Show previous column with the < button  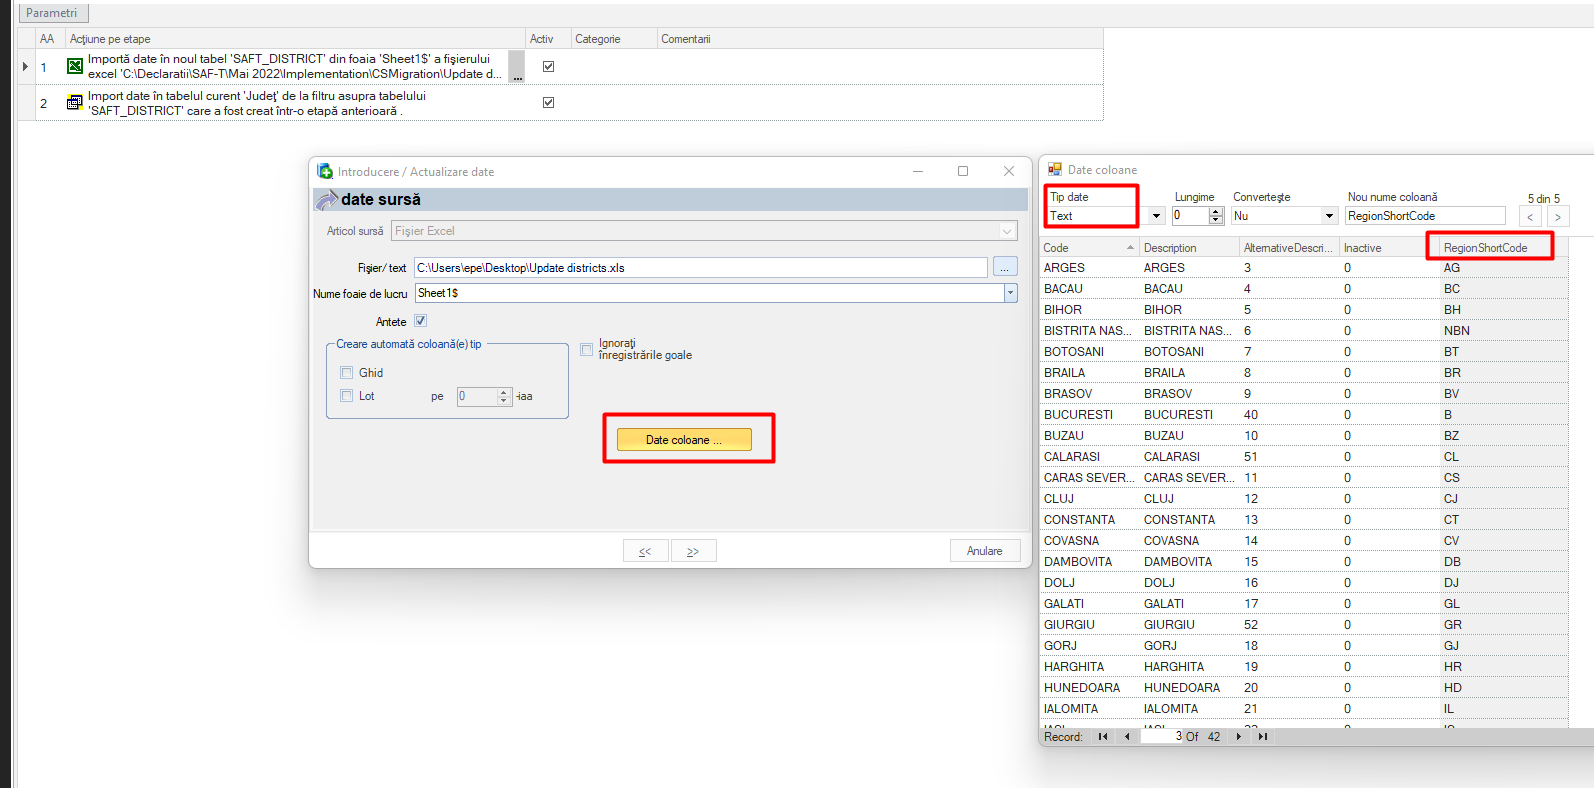(x=1530, y=217)
